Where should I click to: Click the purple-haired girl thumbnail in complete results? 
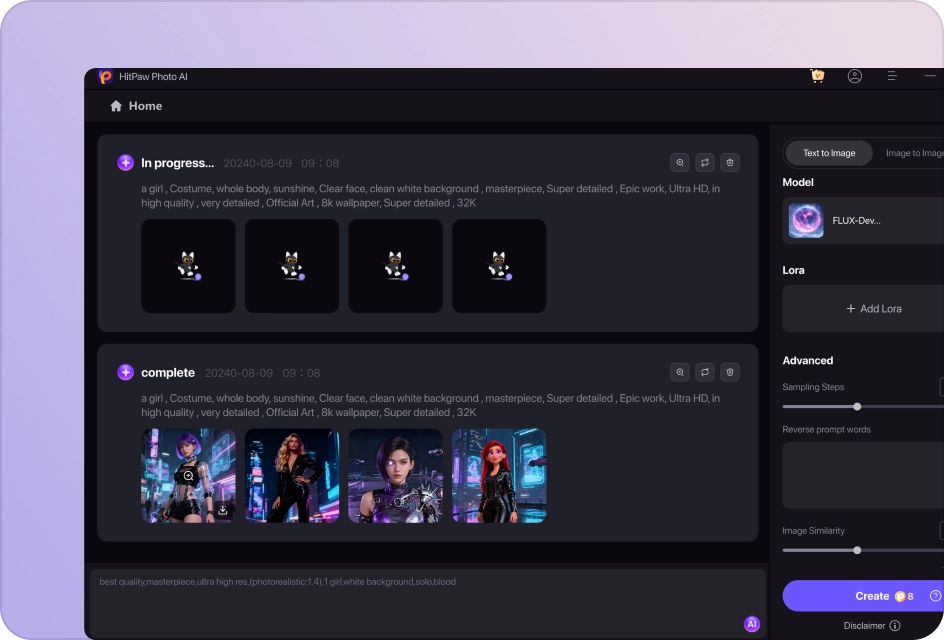[x=188, y=475]
